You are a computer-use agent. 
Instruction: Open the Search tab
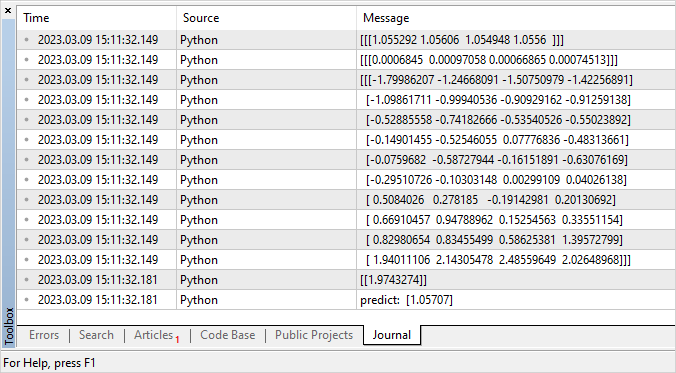(97, 335)
